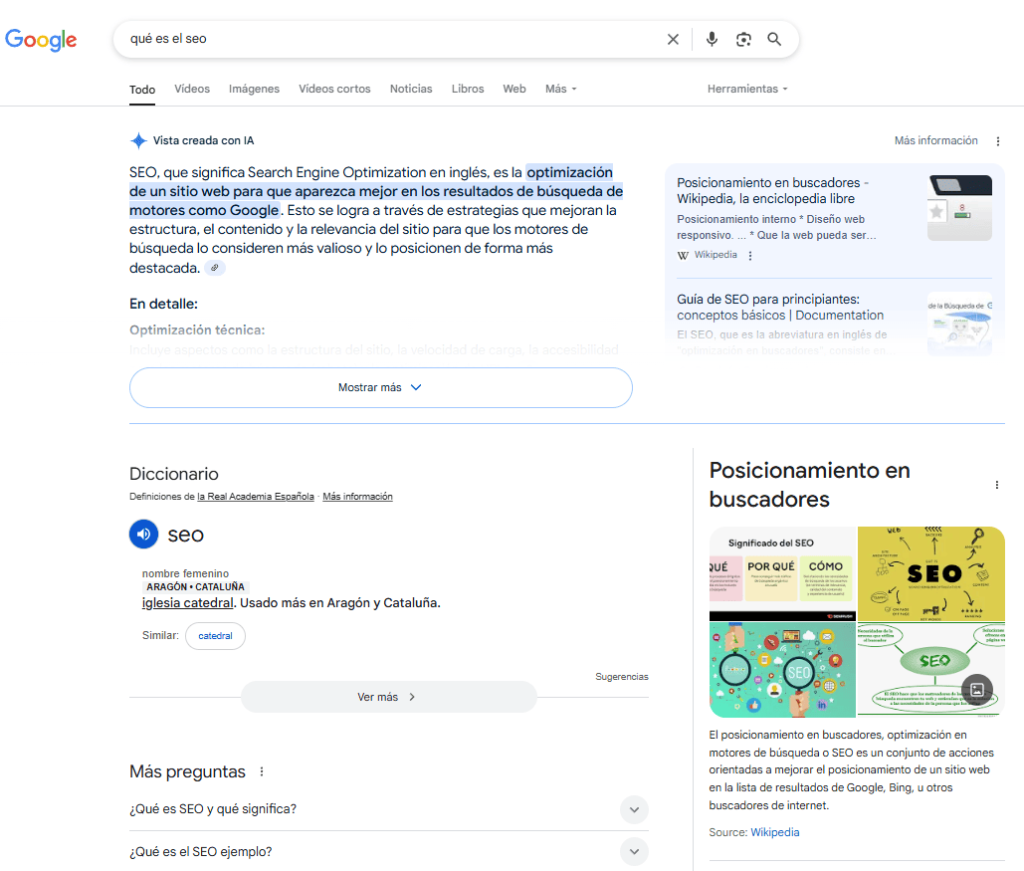Image resolution: width=1024 pixels, height=871 pixels.
Task: Switch to the Todo tab
Action: coord(142,89)
